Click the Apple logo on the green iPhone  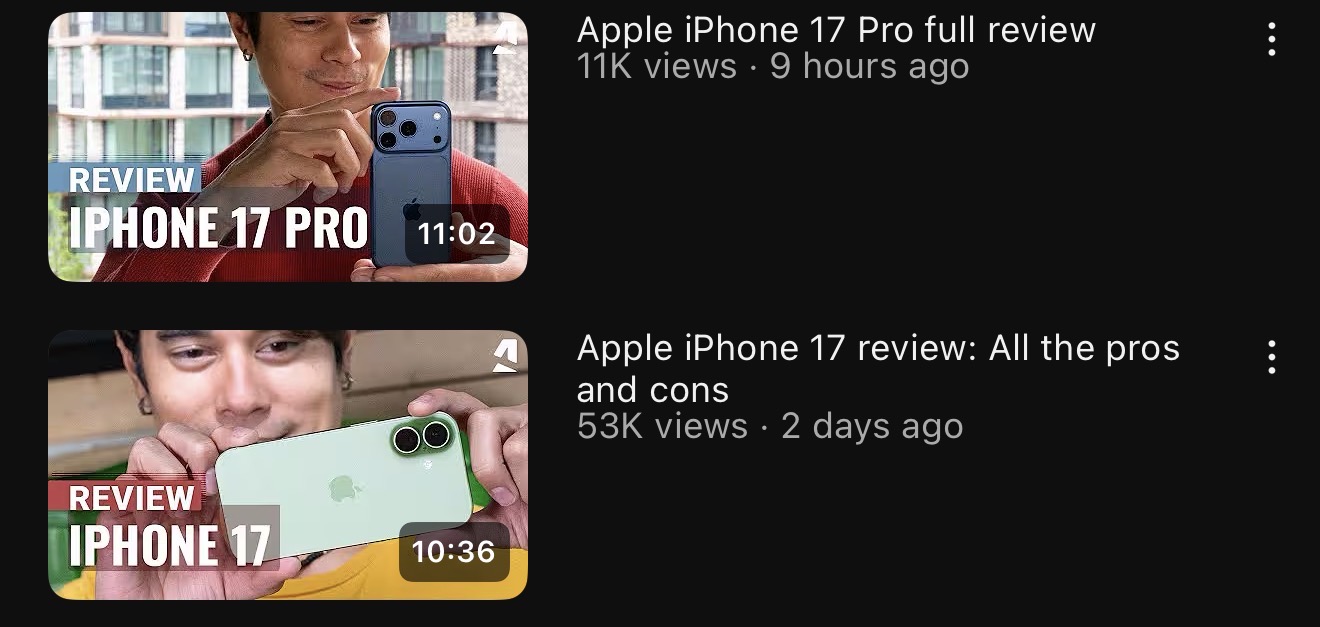click(344, 489)
